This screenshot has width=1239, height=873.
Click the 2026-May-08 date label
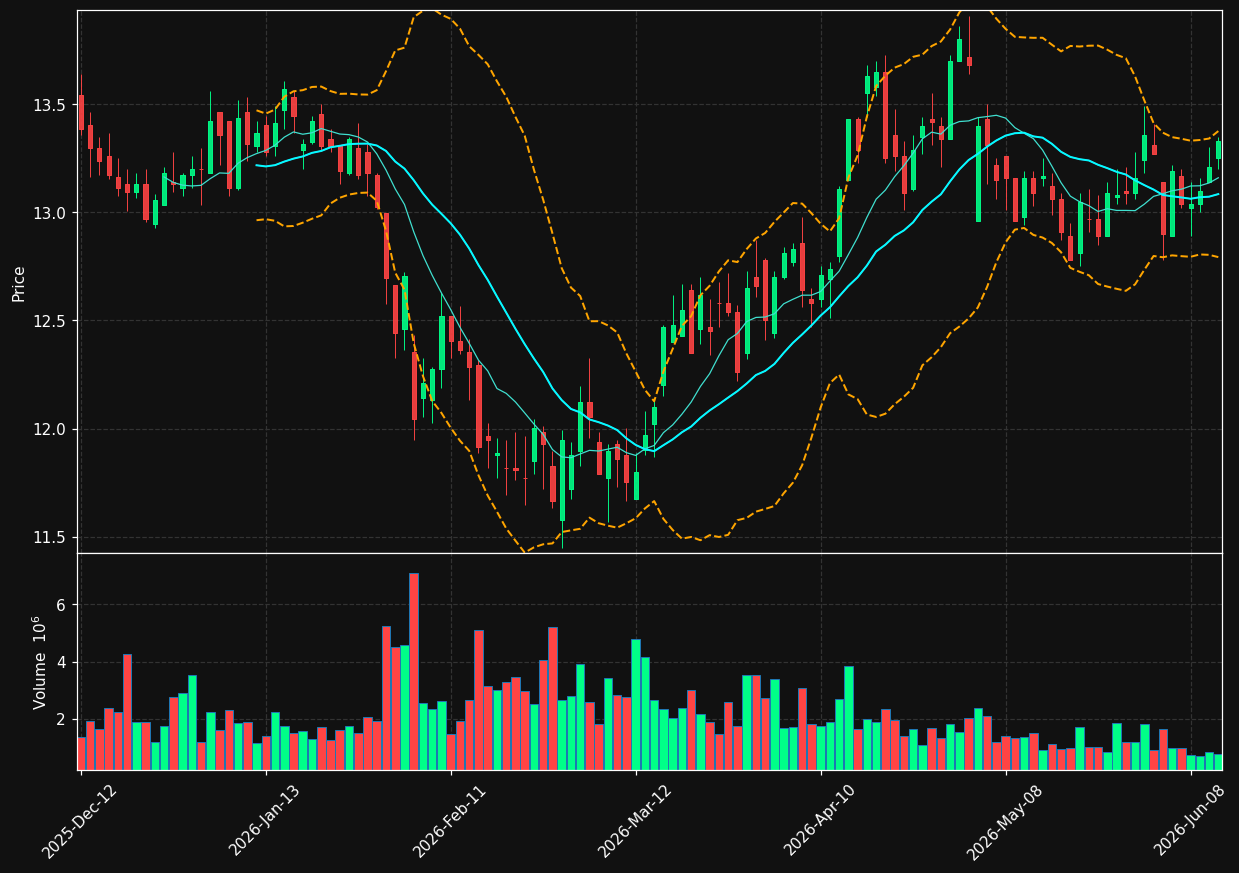tap(1005, 820)
